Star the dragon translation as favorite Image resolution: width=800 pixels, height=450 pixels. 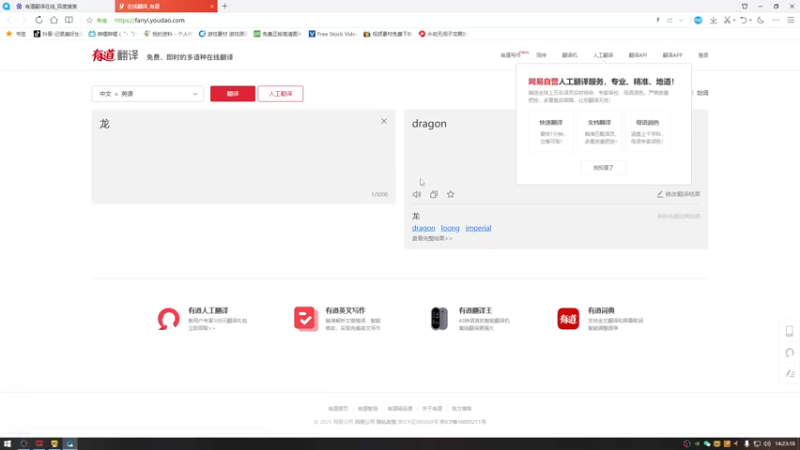coord(451,194)
